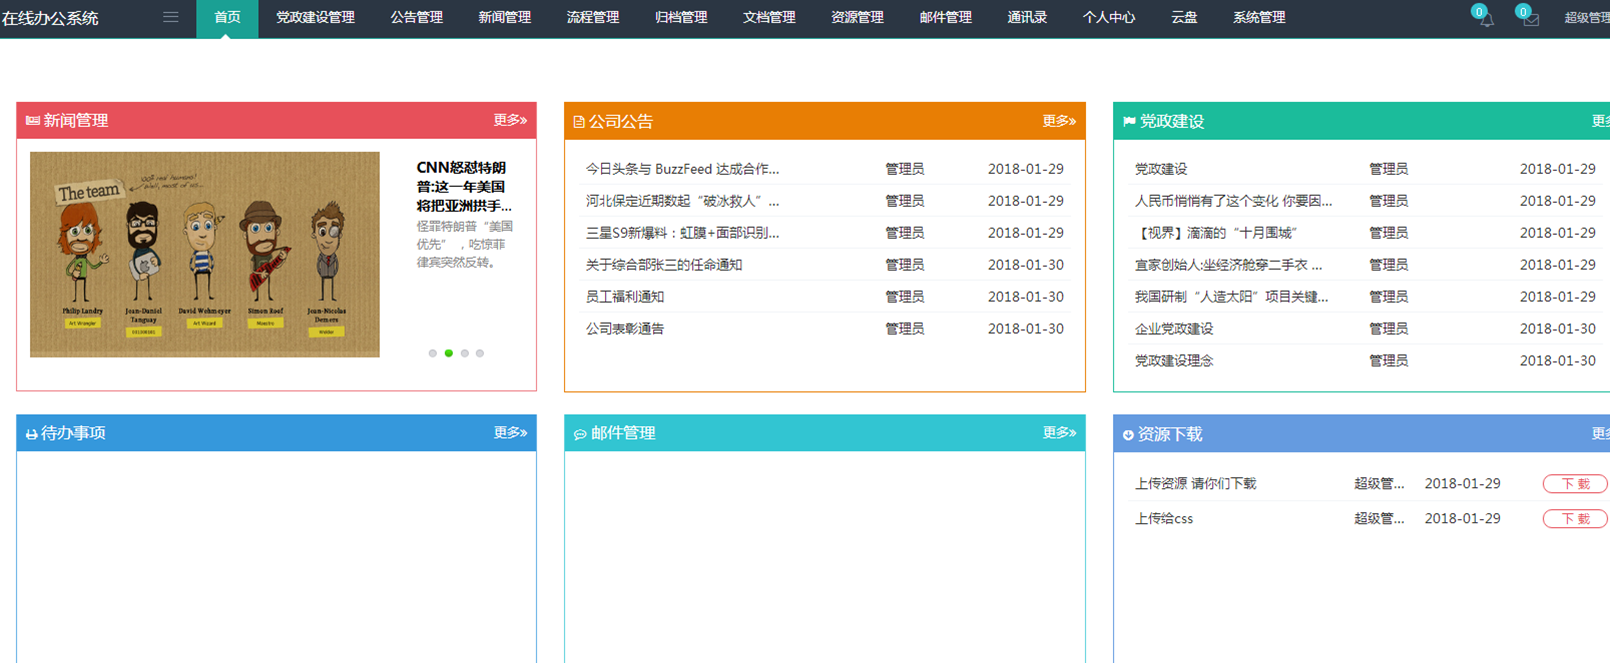Open the mail envelope icon in header
The width and height of the screenshot is (1610, 663).
1531,19
